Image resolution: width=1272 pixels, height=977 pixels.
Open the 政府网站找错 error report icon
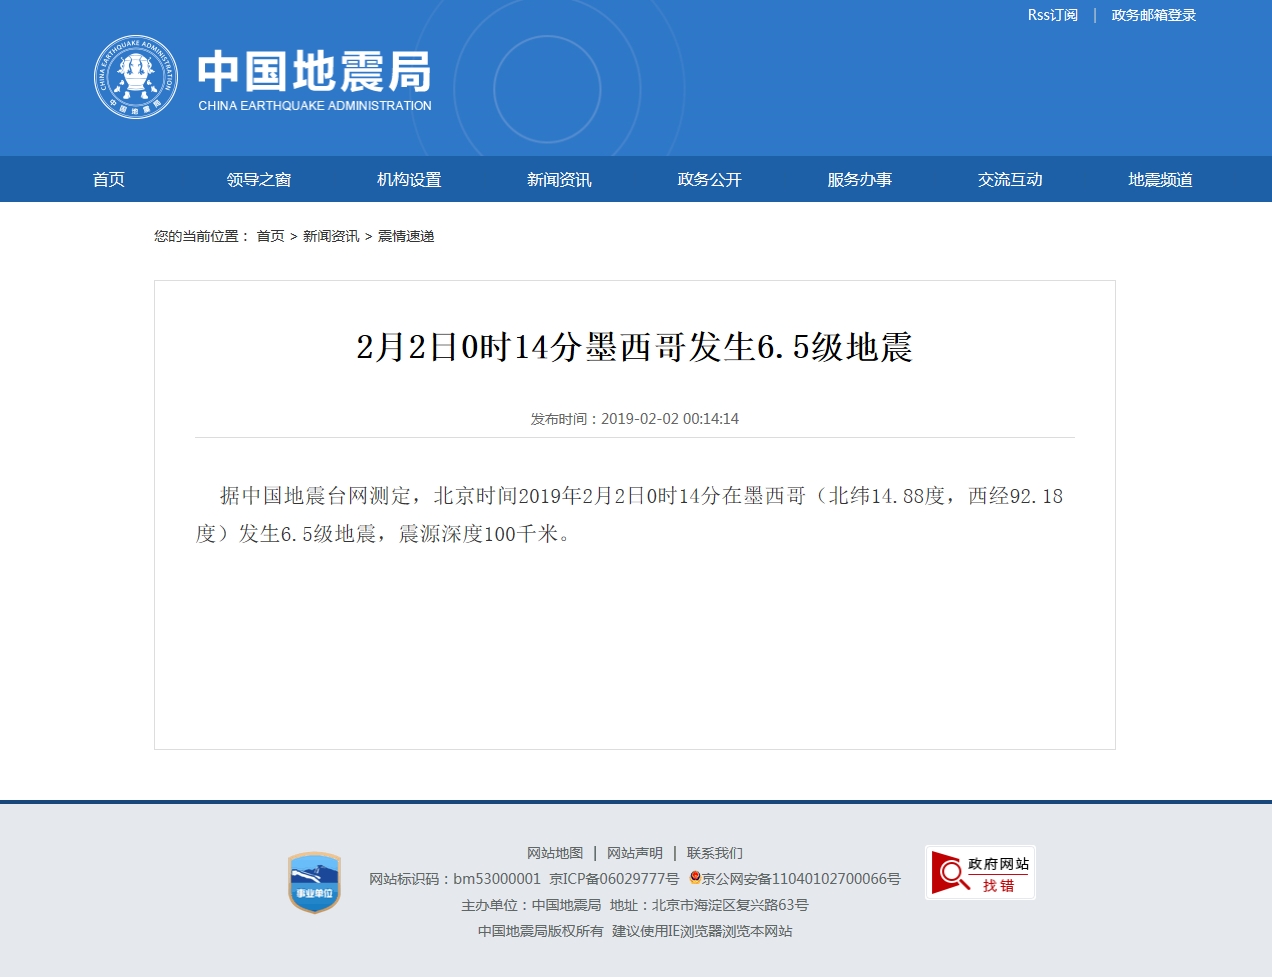click(980, 873)
